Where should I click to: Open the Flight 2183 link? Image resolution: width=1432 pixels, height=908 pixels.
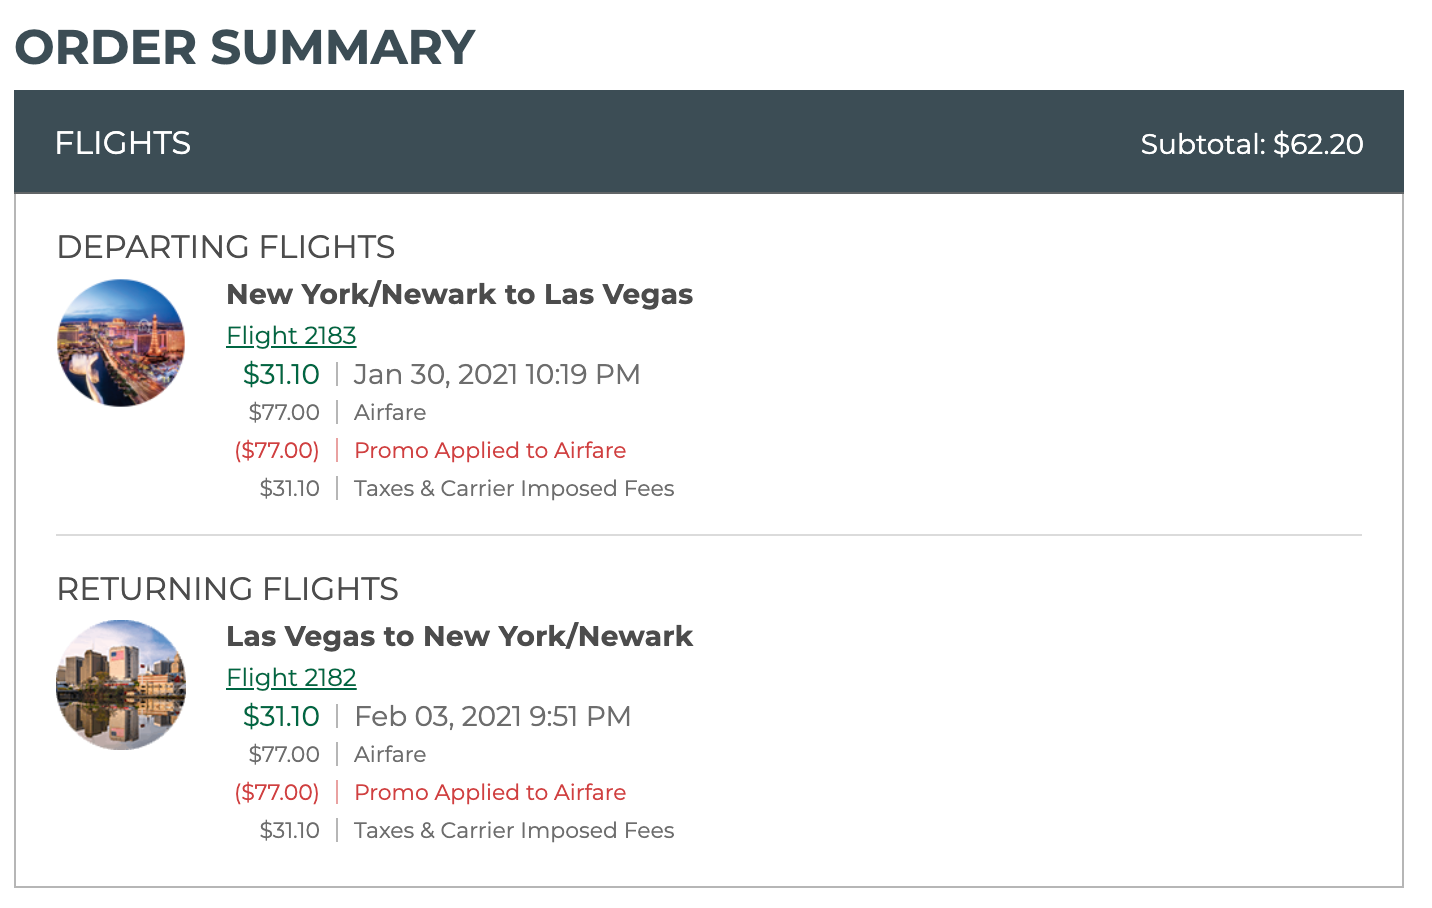tap(291, 336)
